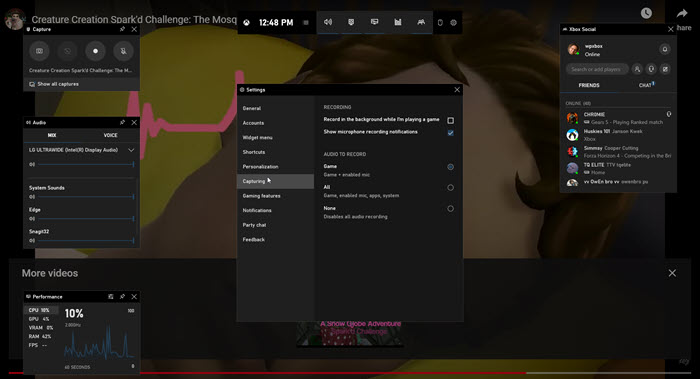The height and width of the screenshot is (379, 700).
Task: Click the record last 30 seconds icon
Action: point(67,51)
